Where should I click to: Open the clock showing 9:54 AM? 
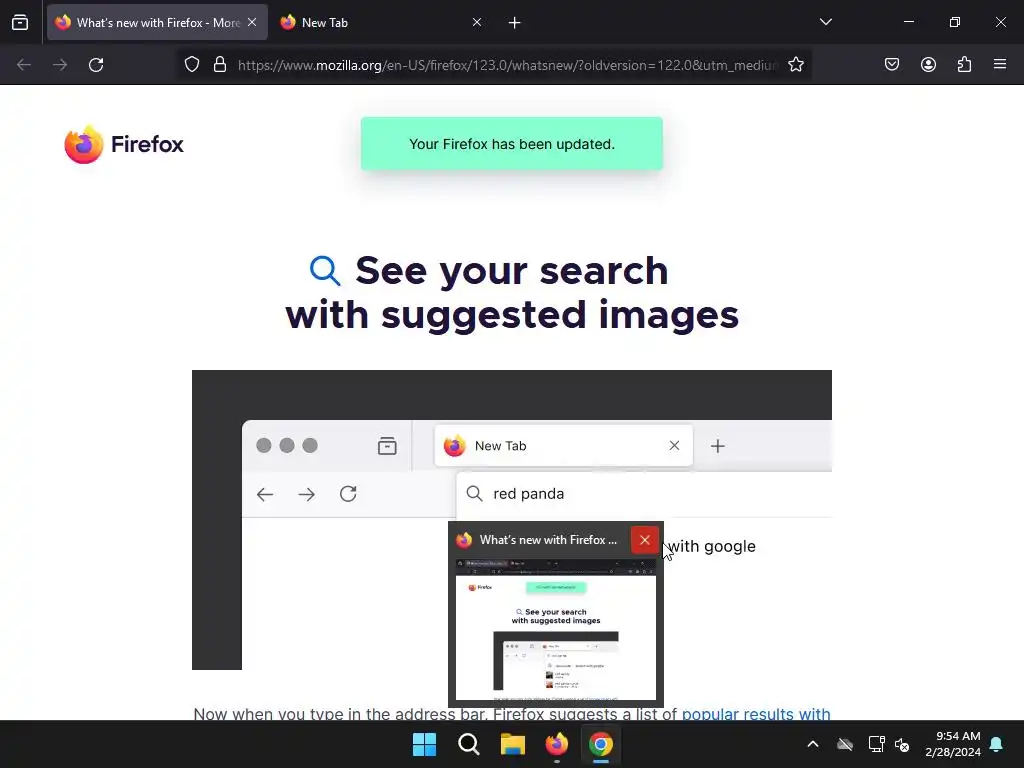click(953, 744)
